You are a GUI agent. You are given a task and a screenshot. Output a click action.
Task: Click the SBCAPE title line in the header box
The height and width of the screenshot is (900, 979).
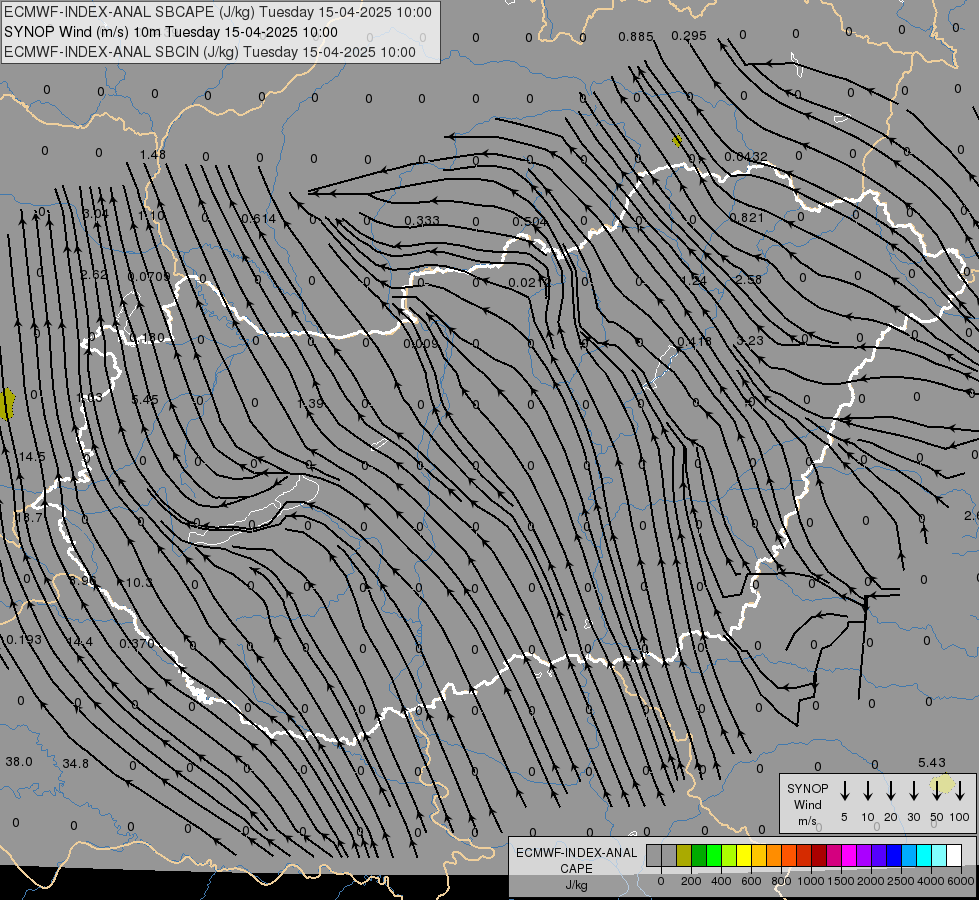pos(218,12)
